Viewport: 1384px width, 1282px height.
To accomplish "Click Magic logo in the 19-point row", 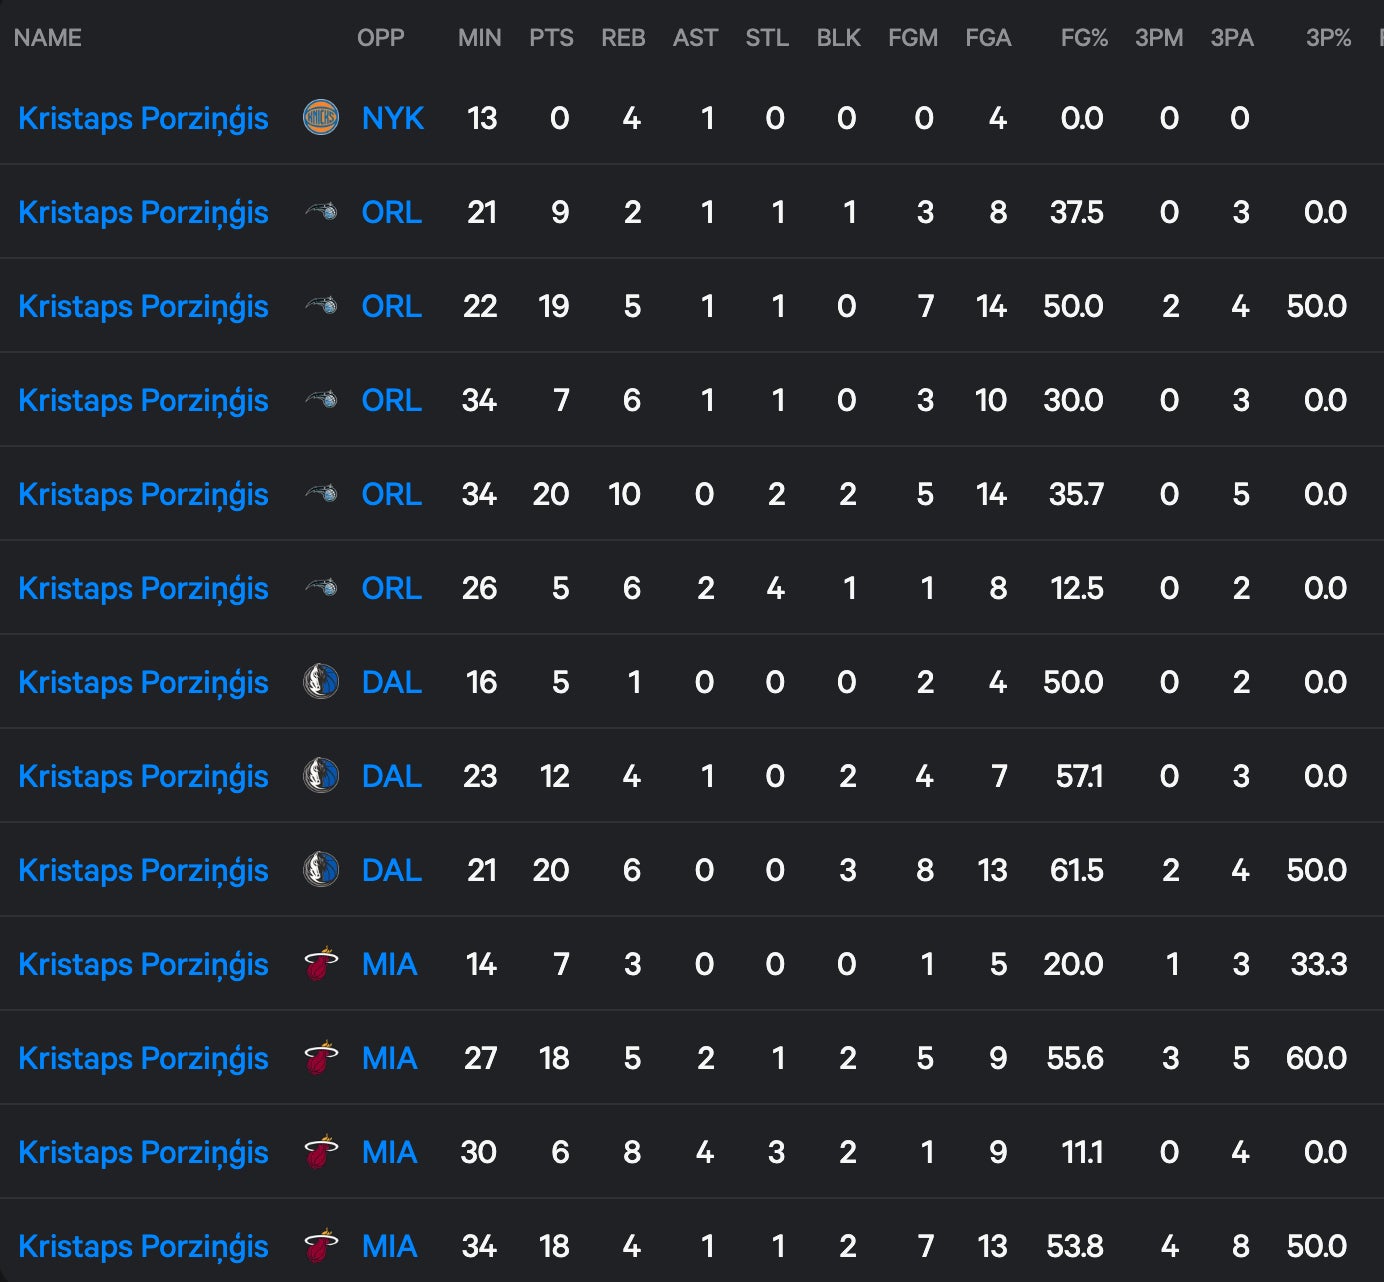I will (321, 306).
